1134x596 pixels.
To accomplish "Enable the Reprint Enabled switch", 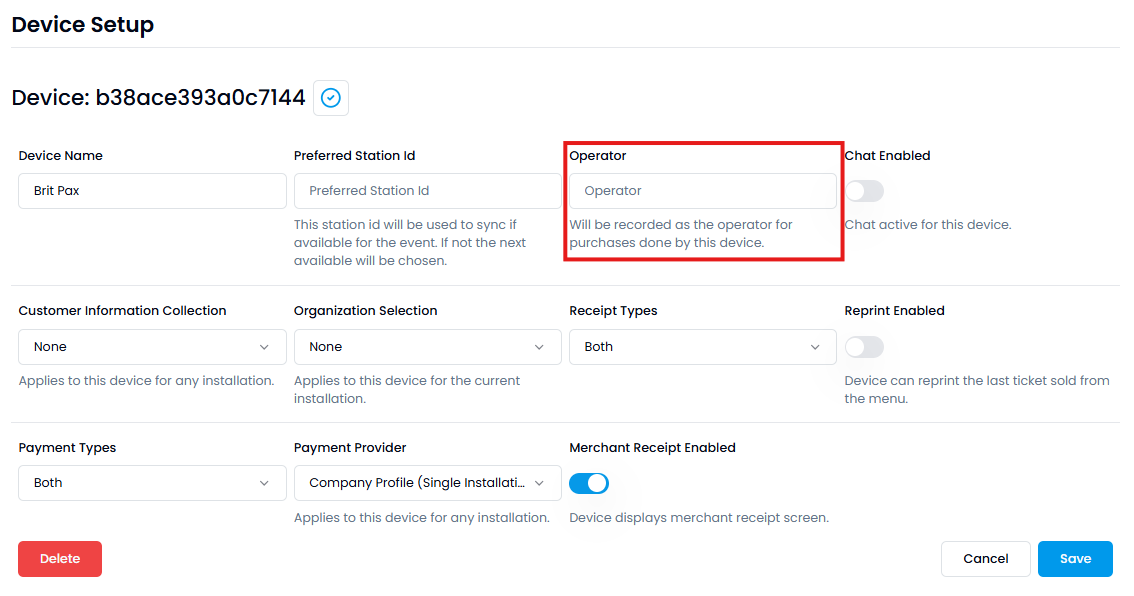I will [x=864, y=347].
